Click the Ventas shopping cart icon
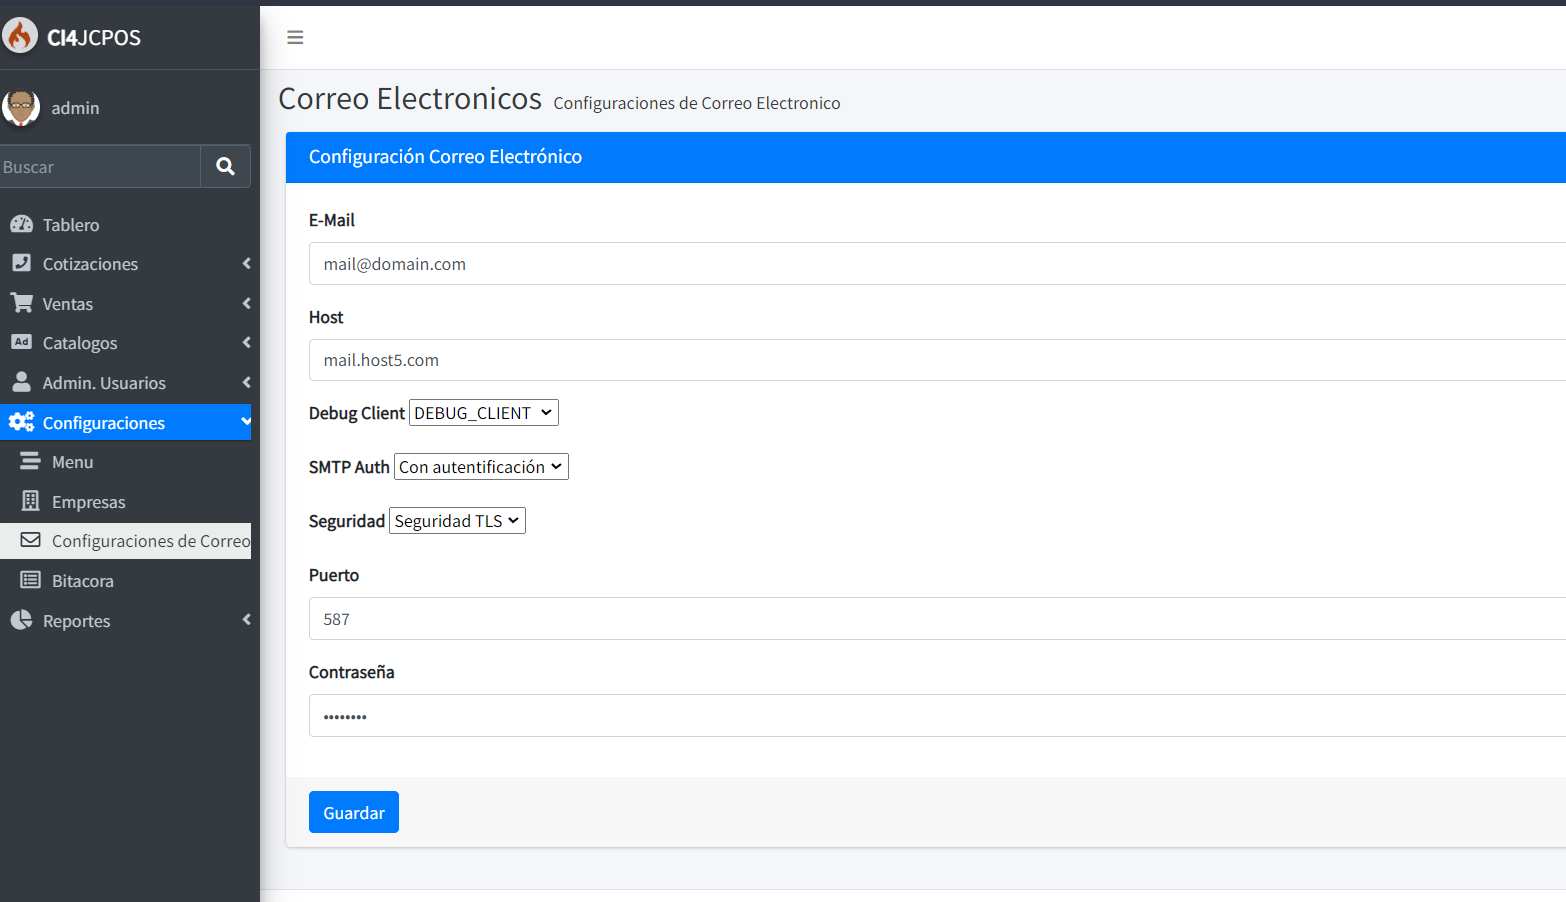Image resolution: width=1566 pixels, height=902 pixels. click(x=21, y=303)
